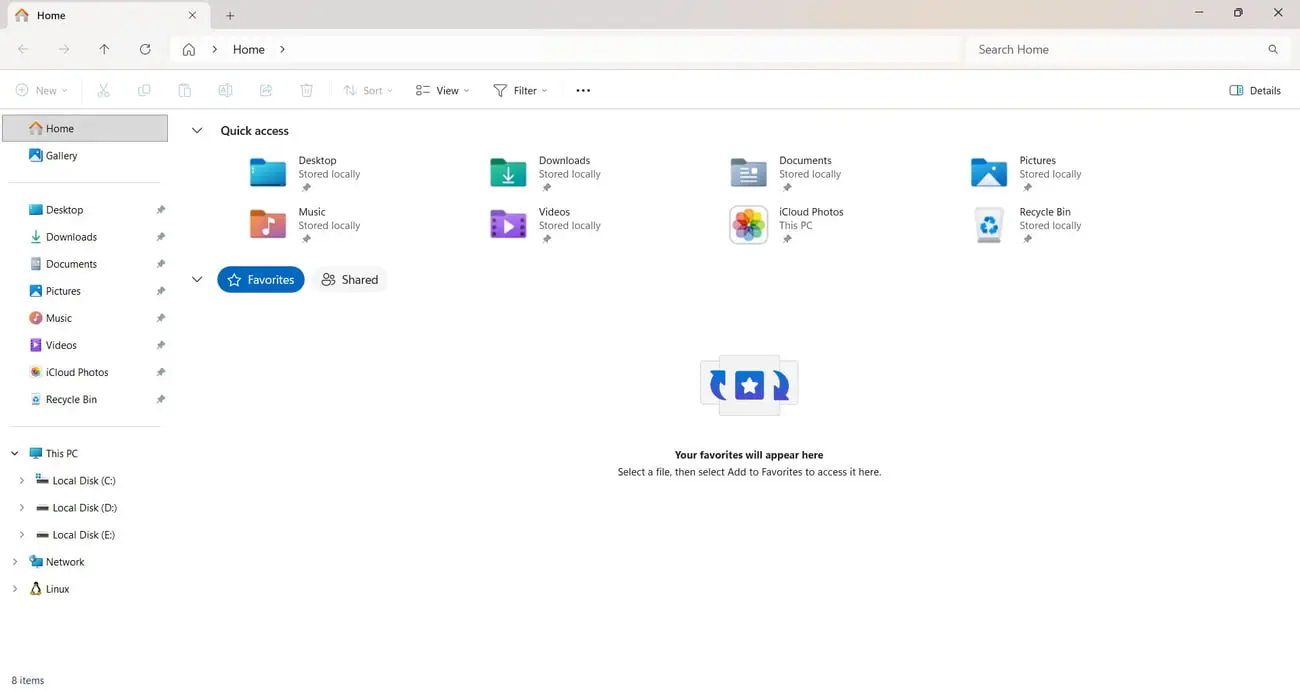The width and height of the screenshot is (1300, 691).
Task: Toggle the Details pane button
Action: click(1255, 90)
